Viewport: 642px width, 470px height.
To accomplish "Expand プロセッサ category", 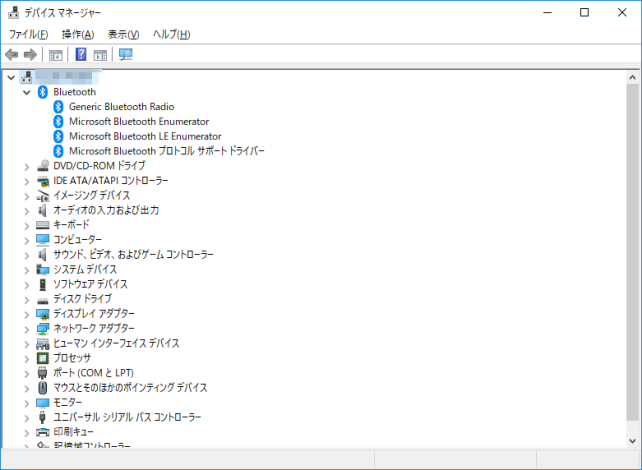I will [27, 359].
